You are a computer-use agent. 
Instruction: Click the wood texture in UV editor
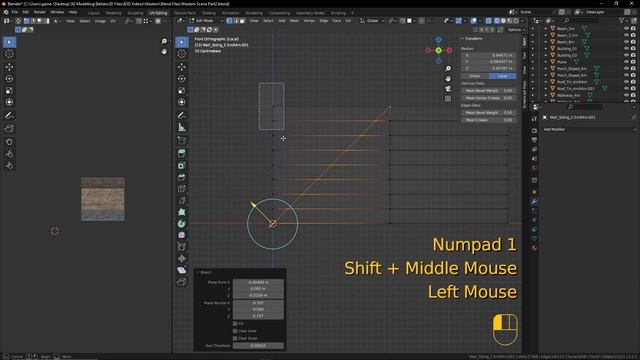tap(102, 199)
